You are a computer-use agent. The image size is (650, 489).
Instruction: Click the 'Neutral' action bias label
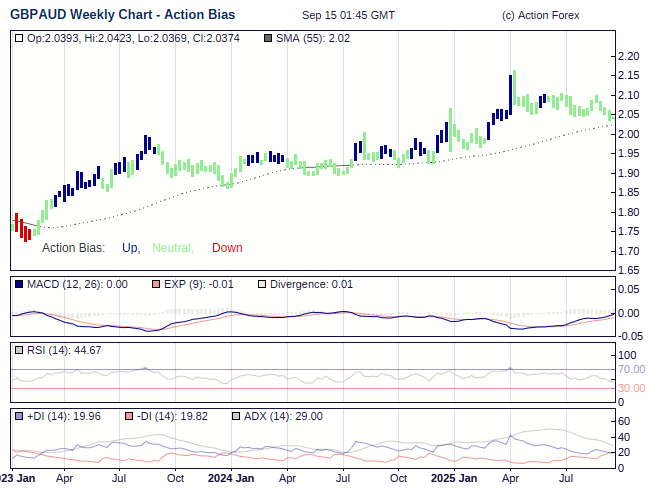click(172, 248)
